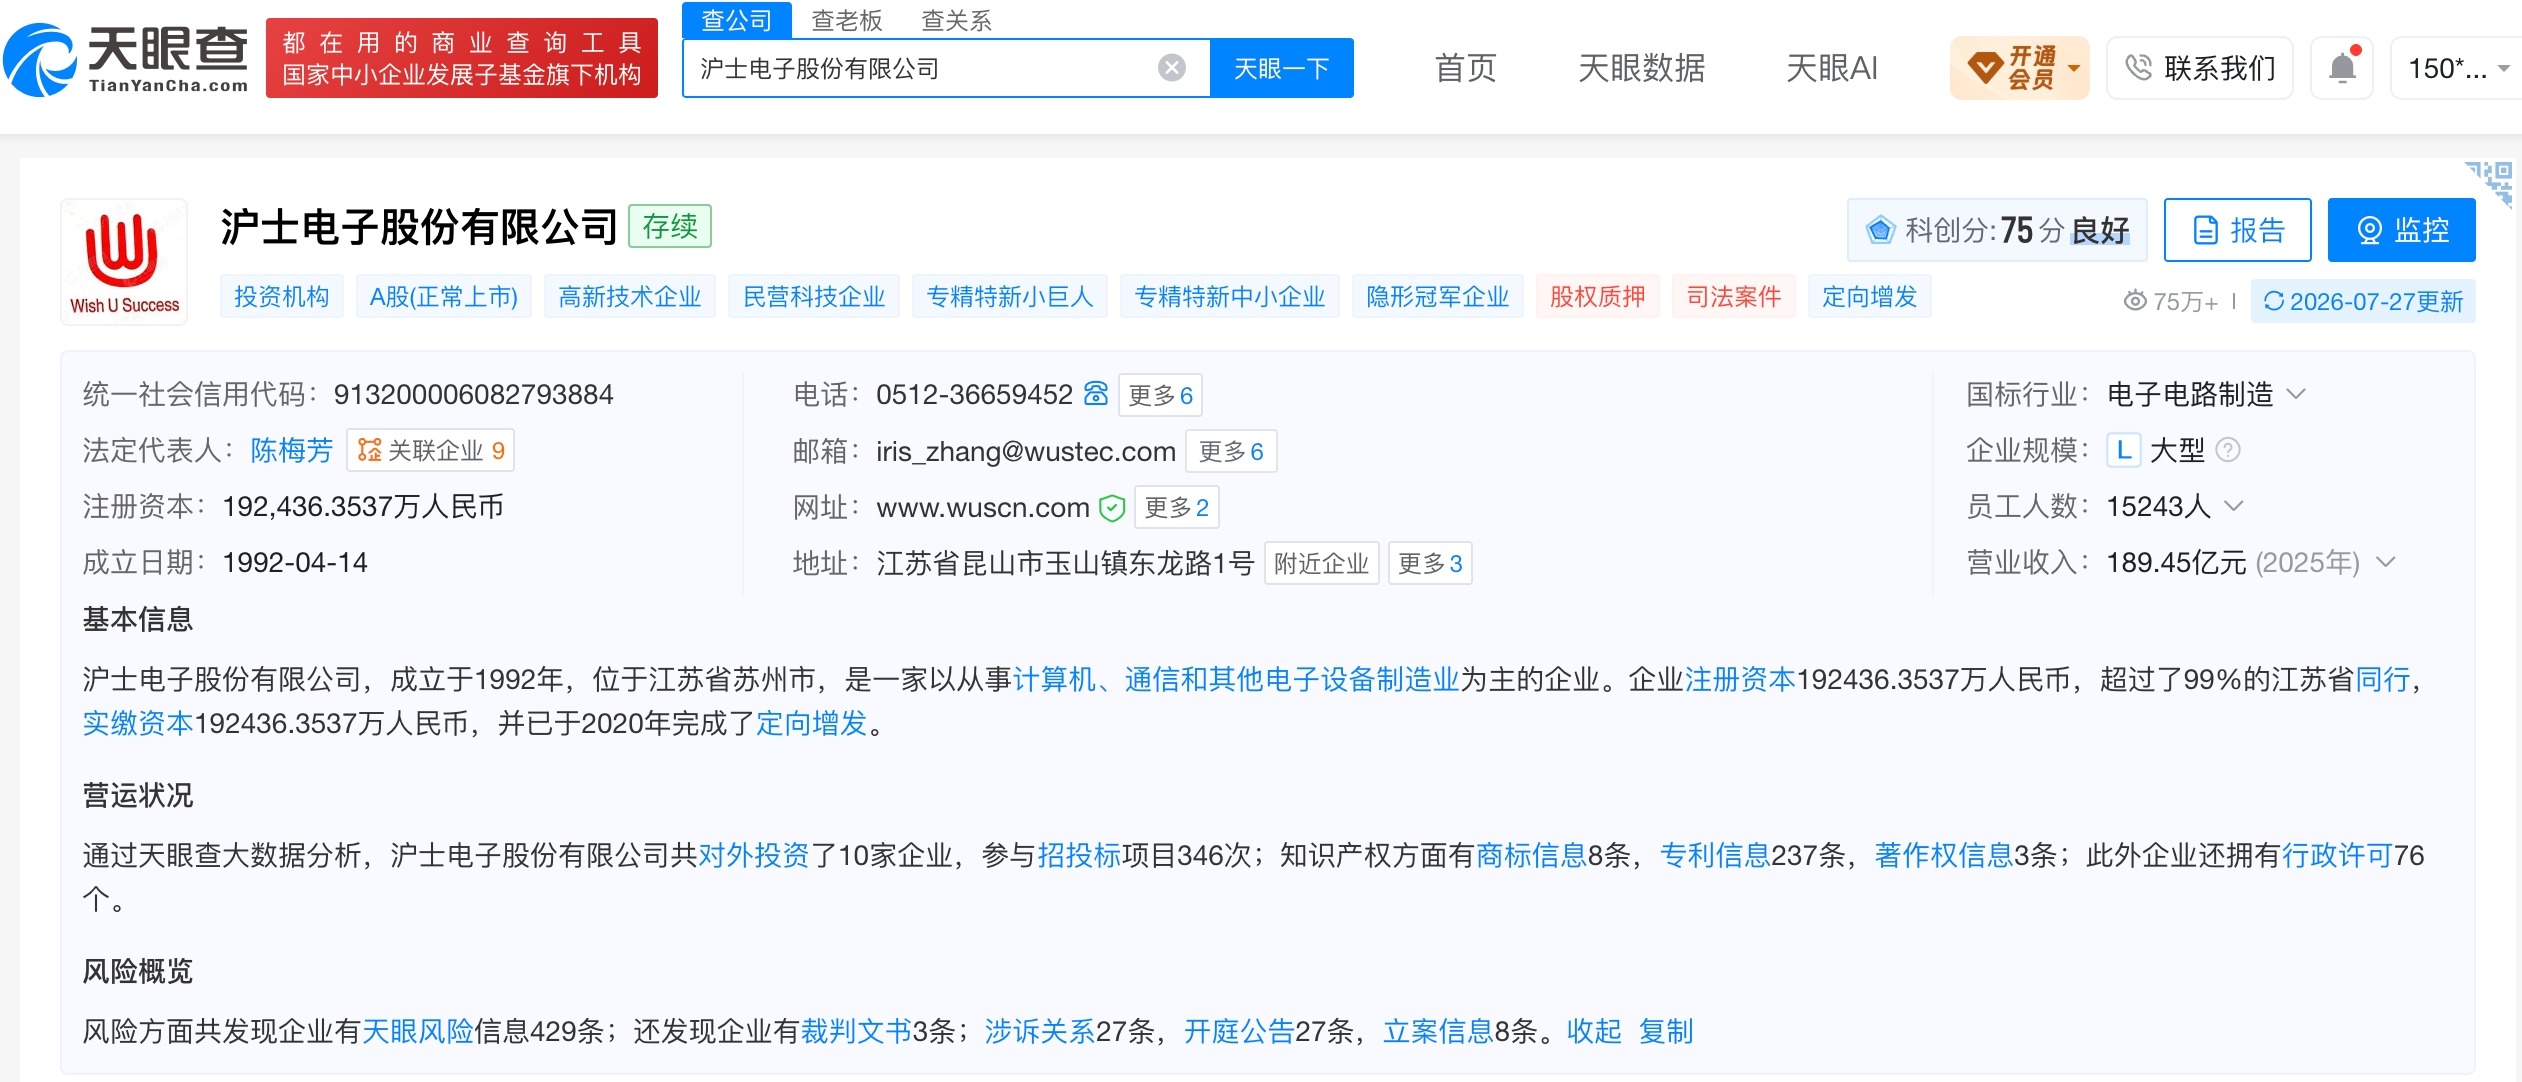Image resolution: width=2522 pixels, height=1082 pixels.
Task: Switch to the 查关系 tab
Action: click(956, 20)
